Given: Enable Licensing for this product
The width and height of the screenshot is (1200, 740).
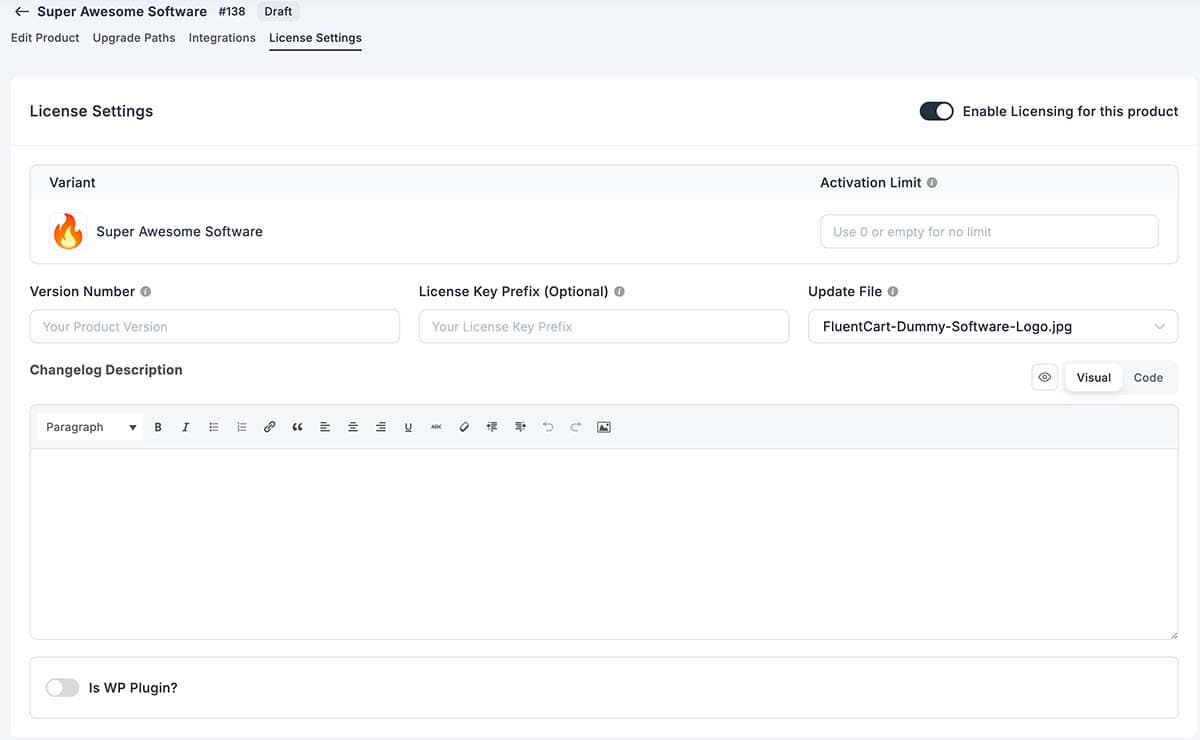Looking at the screenshot, I should (x=936, y=111).
